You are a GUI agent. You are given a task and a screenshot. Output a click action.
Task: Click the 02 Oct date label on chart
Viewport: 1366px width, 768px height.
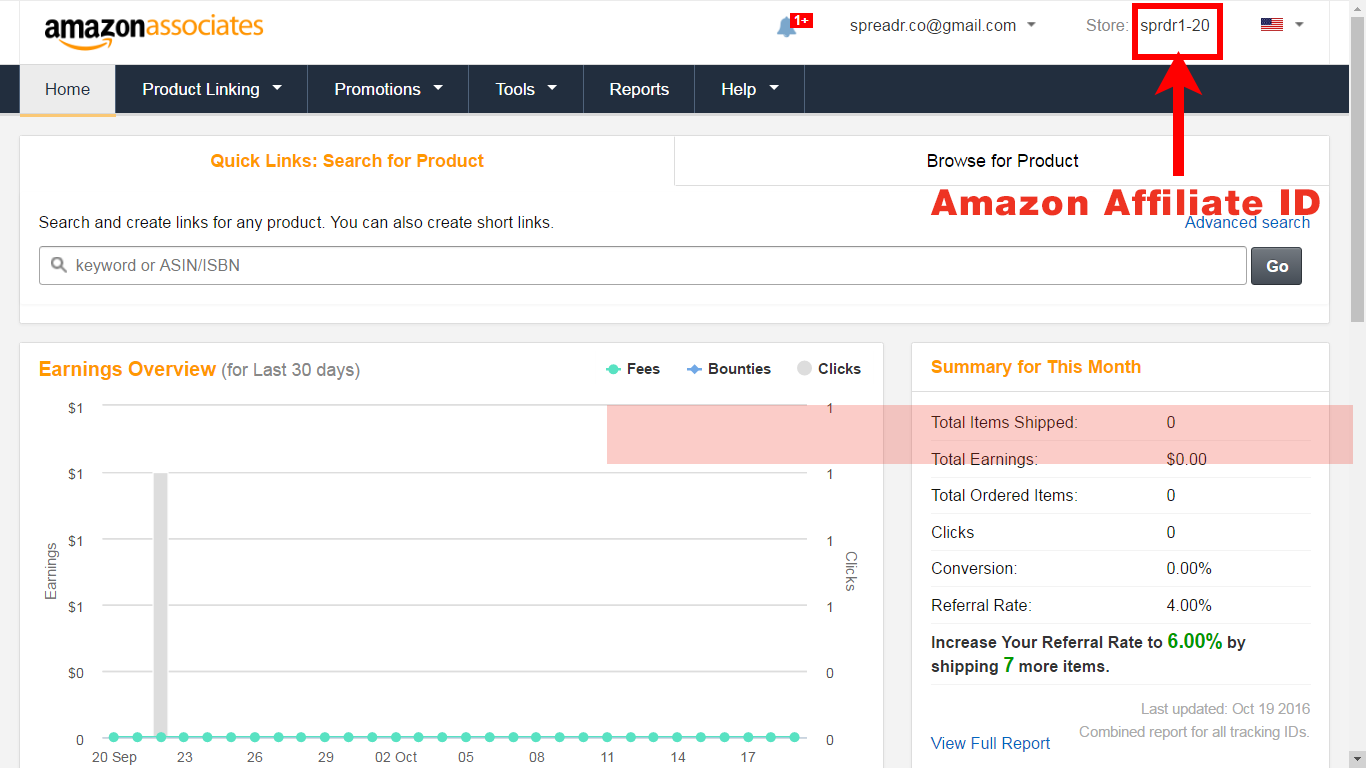pyautogui.click(x=396, y=757)
